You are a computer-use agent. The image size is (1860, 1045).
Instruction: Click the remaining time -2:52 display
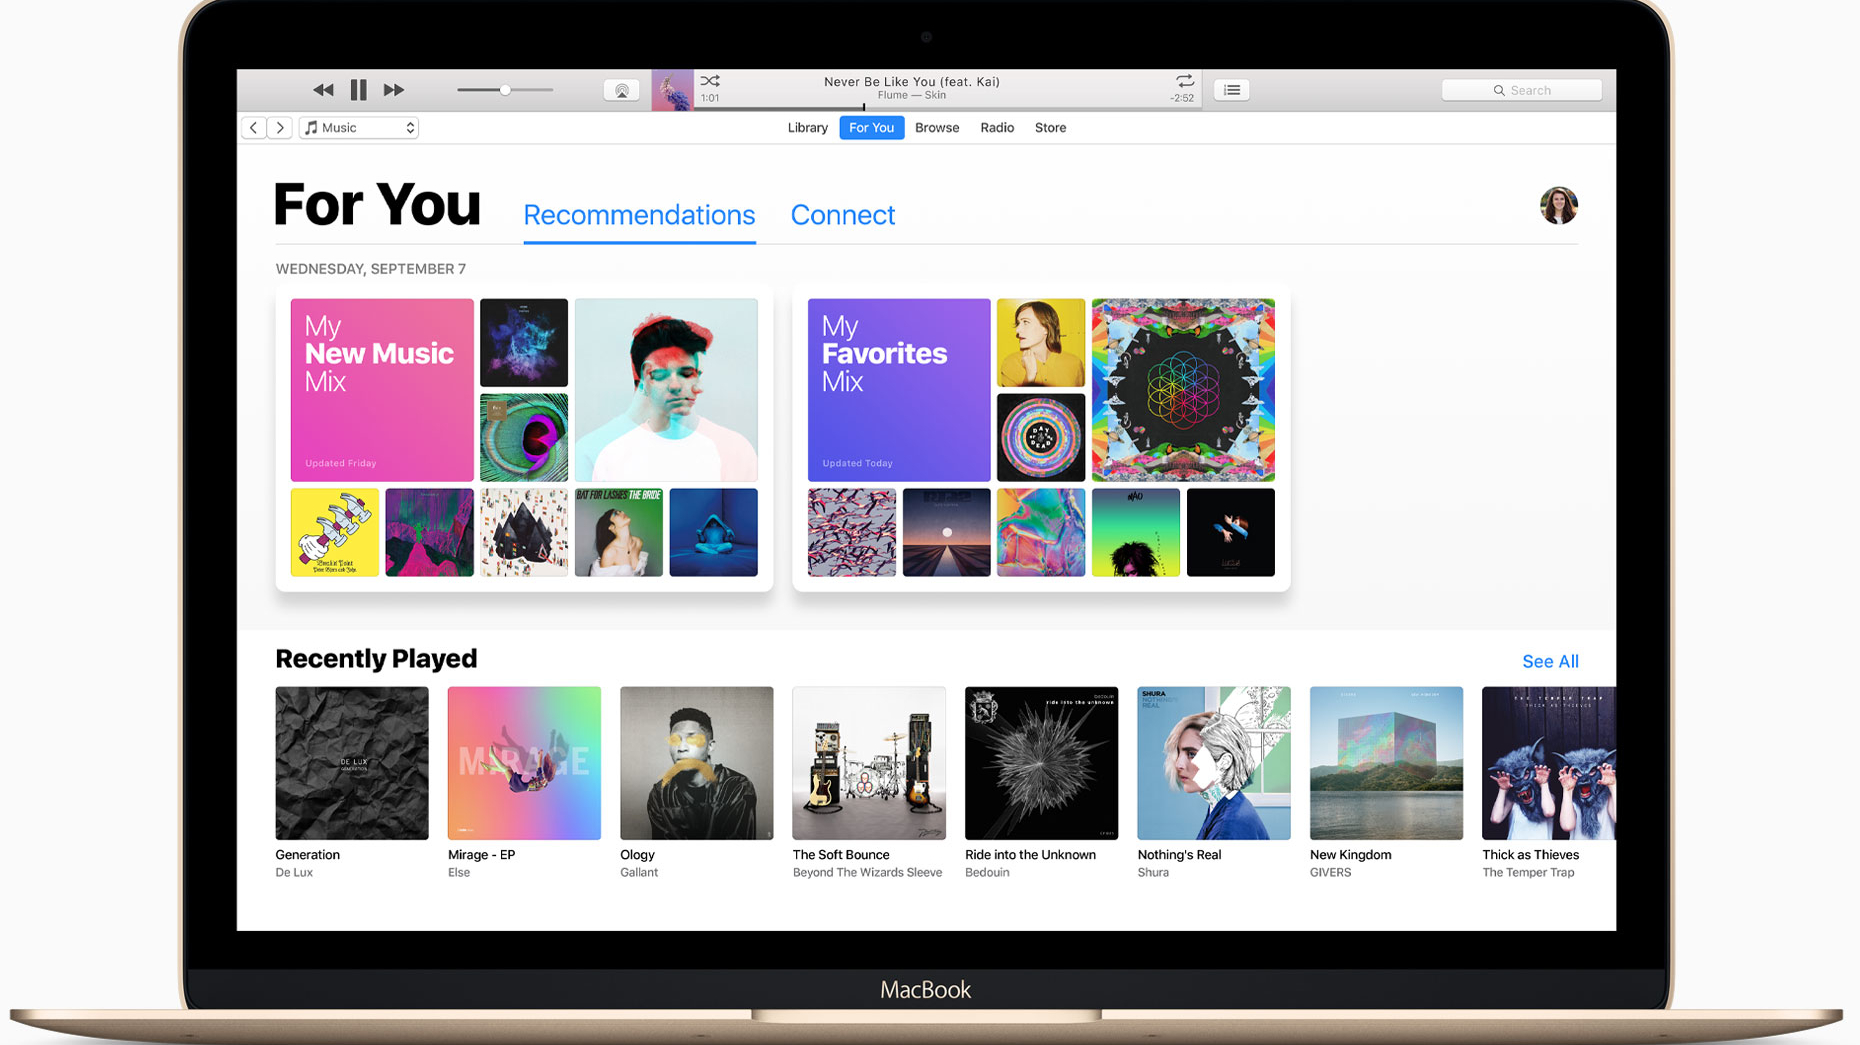(1182, 98)
